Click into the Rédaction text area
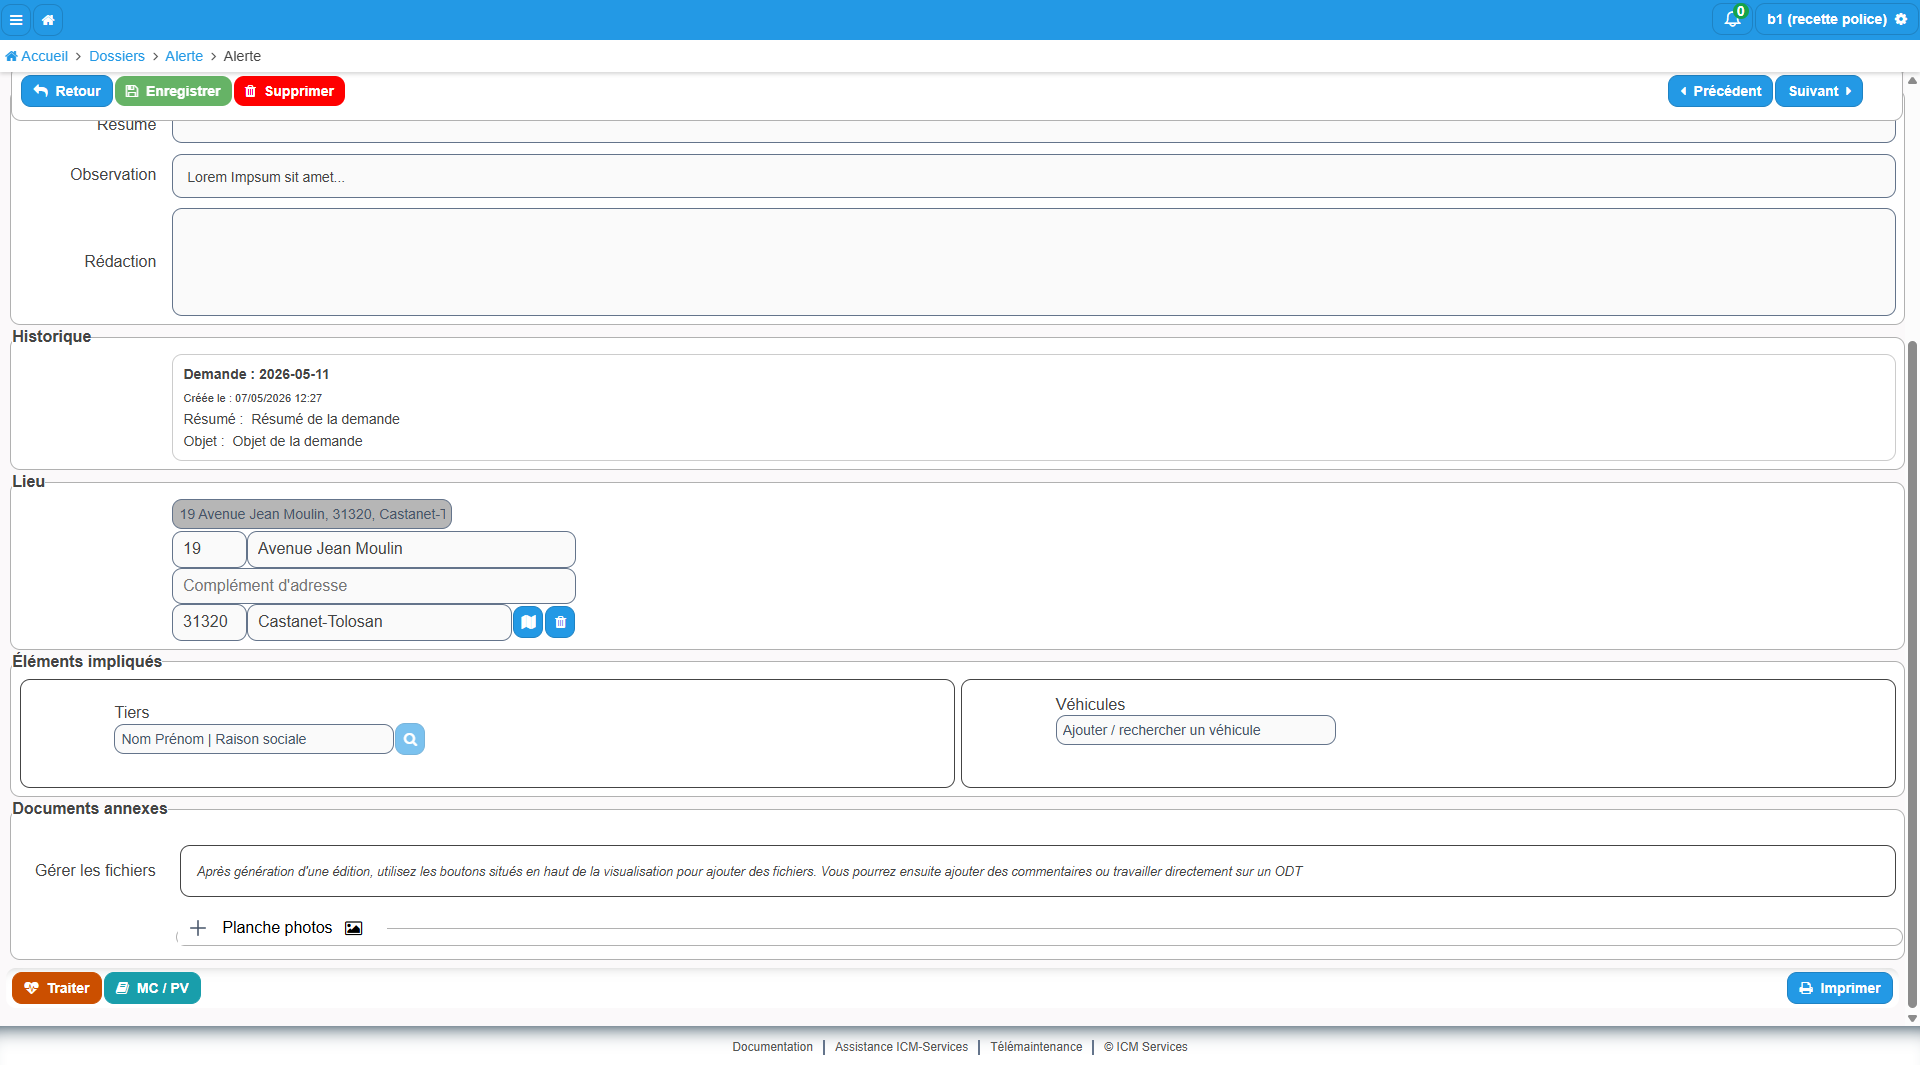The height and width of the screenshot is (1080, 1920). [1033, 262]
